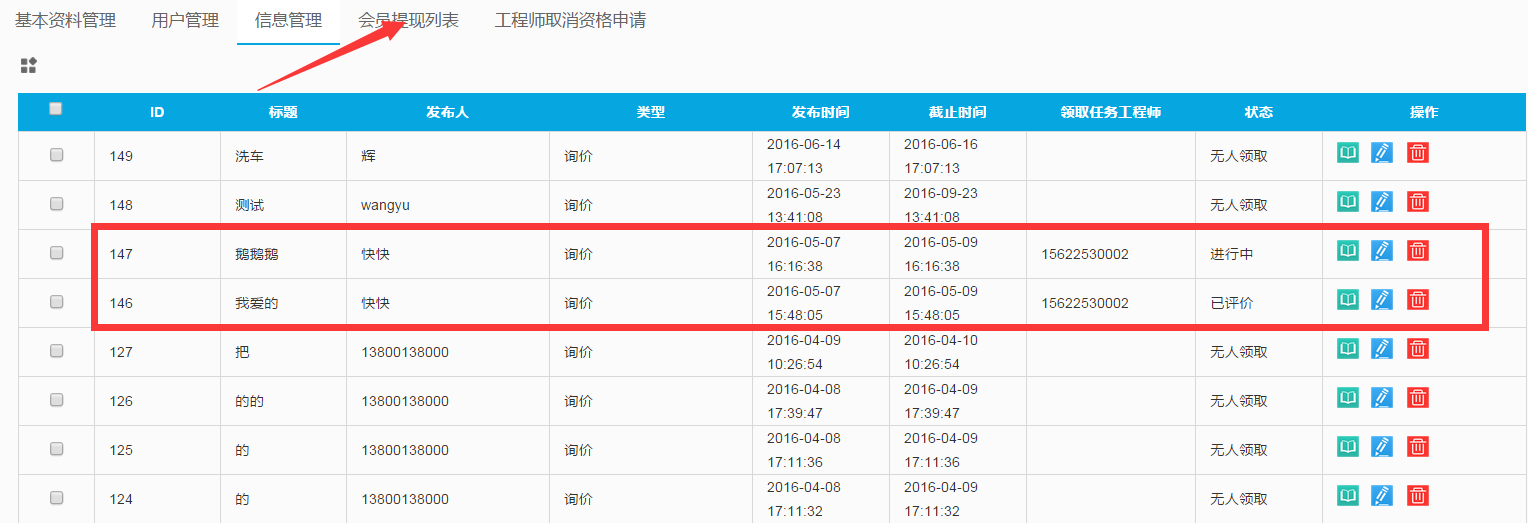Image resolution: width=1528 pixels, height=523 pixels.
Task: Click the 状态 column header
Action: (1258, 112)
